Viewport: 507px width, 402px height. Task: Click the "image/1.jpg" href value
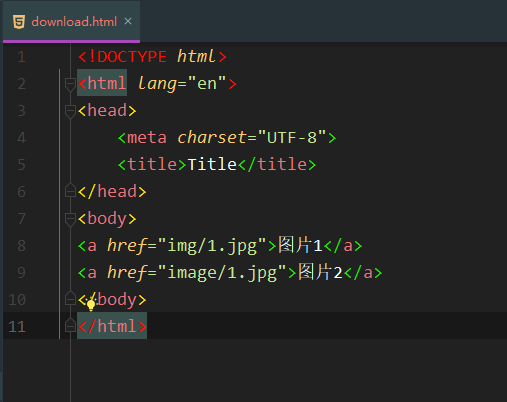(x=222, y=273)
